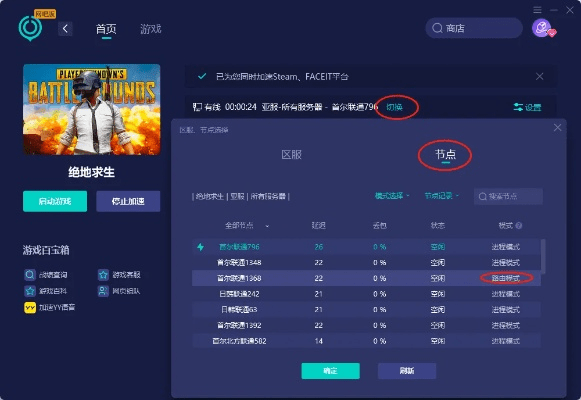Click the 启动游戏 button
The height and width of the screenshot is (400, 581).
(55, 201)
